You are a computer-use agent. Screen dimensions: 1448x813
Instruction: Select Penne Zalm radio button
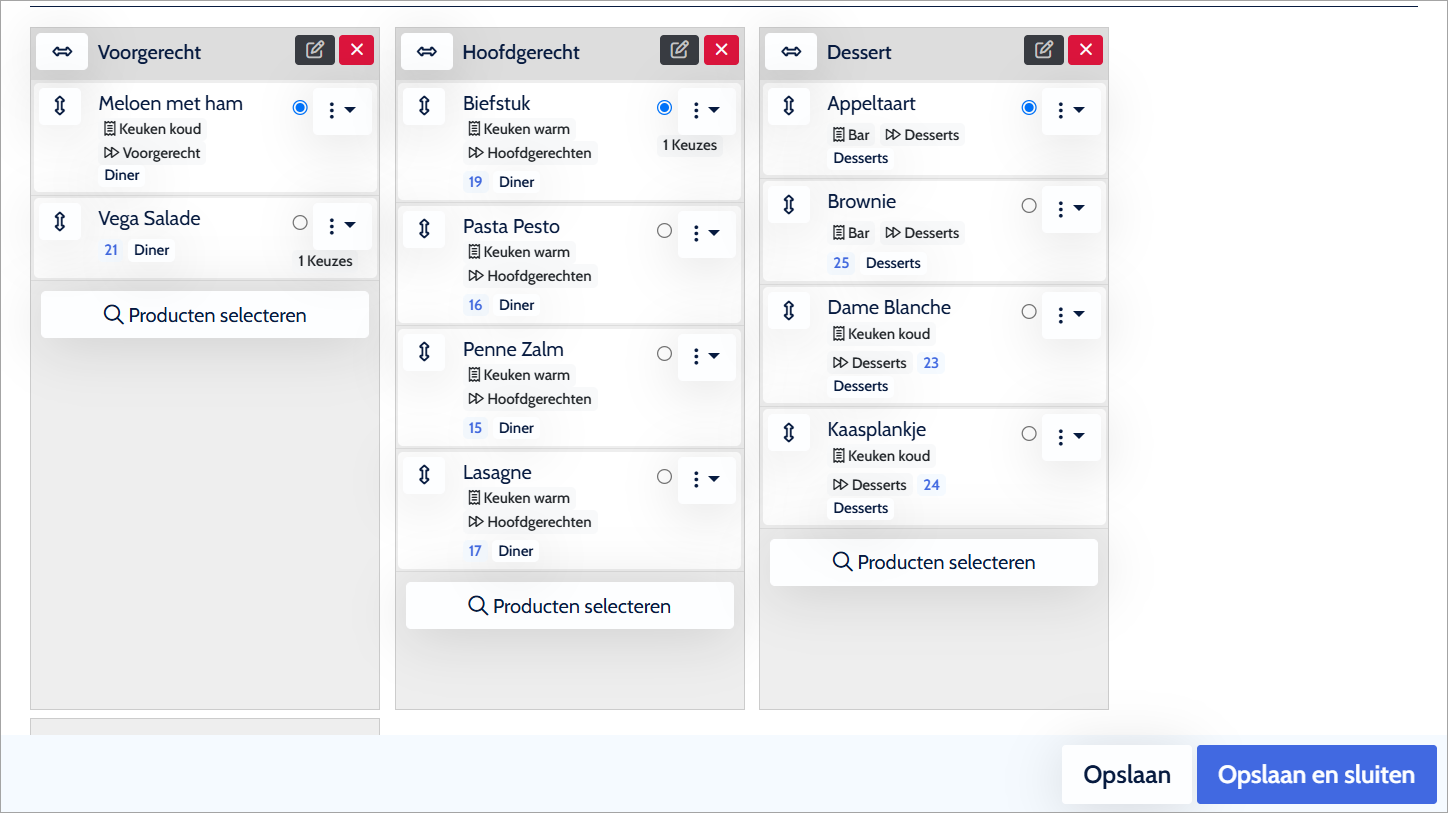[664, 353]
